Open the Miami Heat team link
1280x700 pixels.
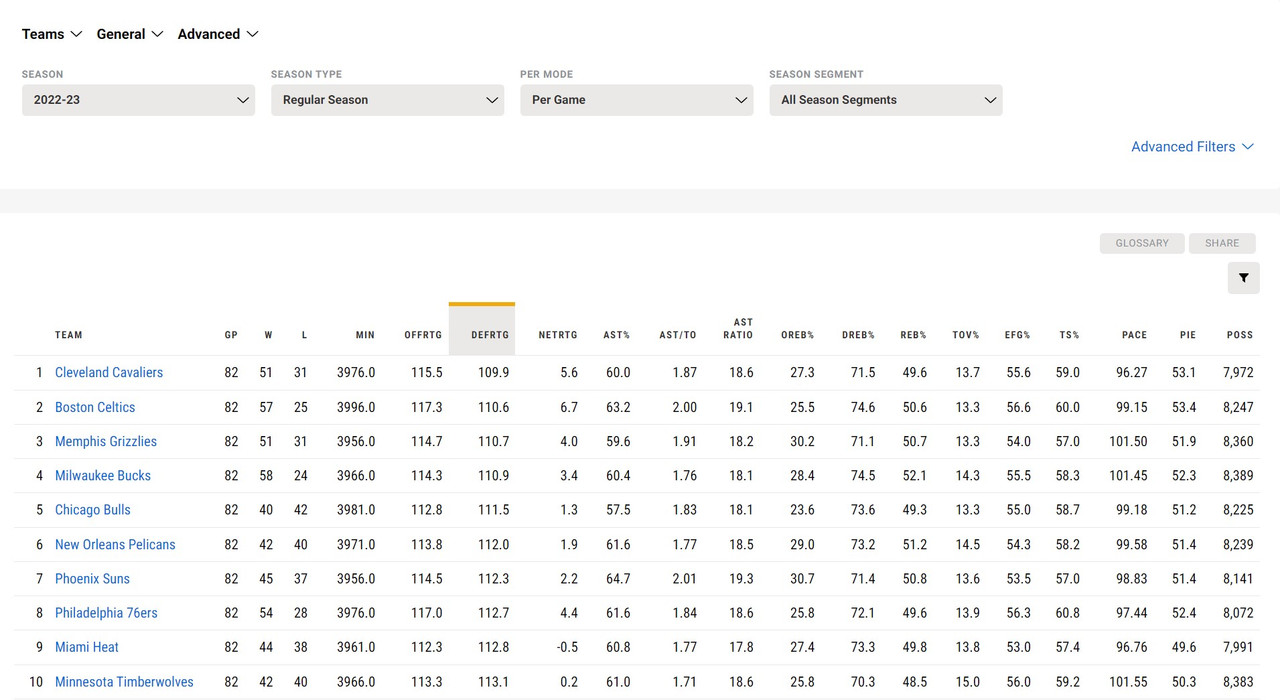point(87,646)
